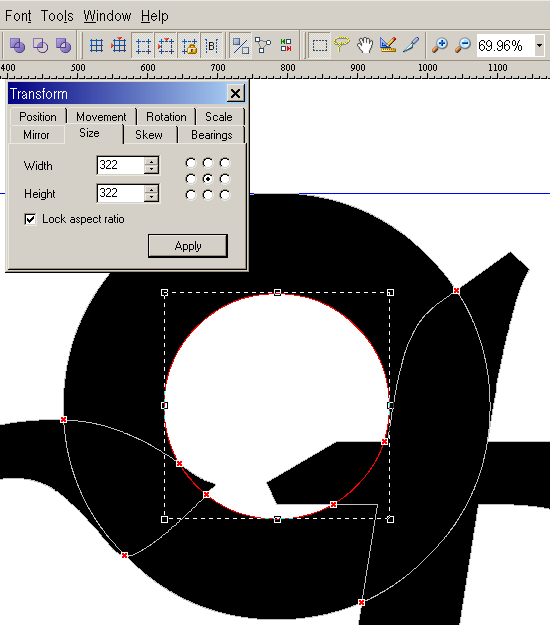Open the zoom percentage dropdown

(x=539, y=45)
